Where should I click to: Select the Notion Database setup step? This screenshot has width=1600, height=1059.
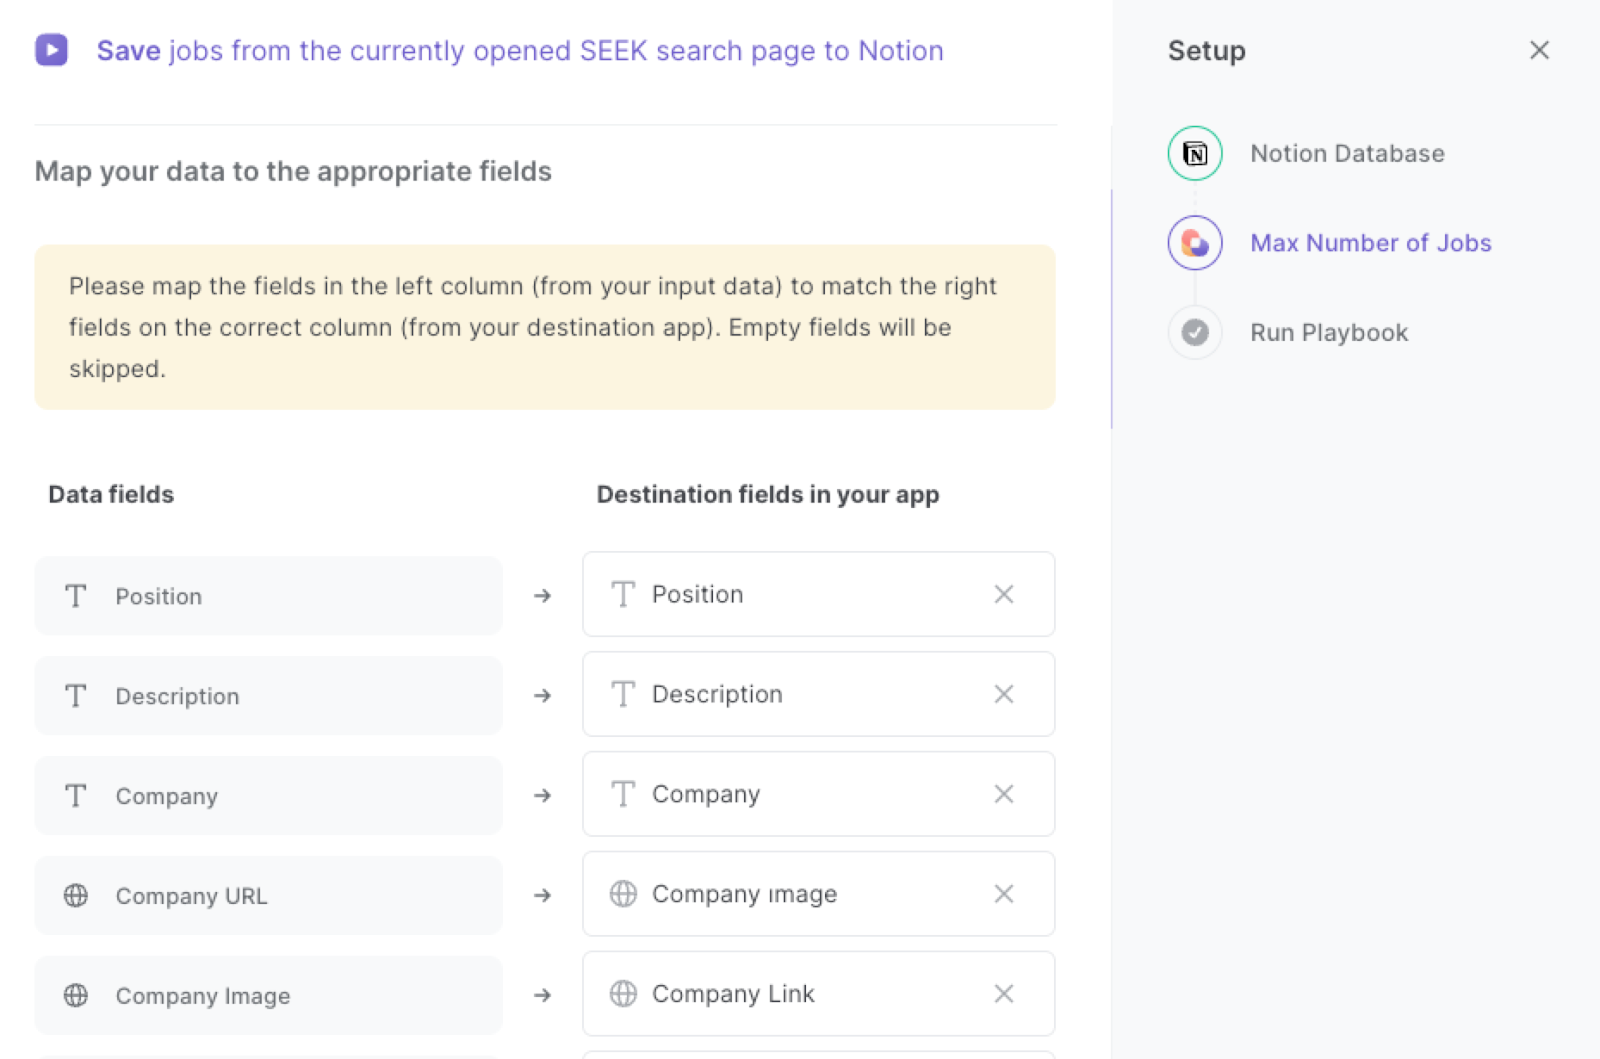[x=1347, y=153]
